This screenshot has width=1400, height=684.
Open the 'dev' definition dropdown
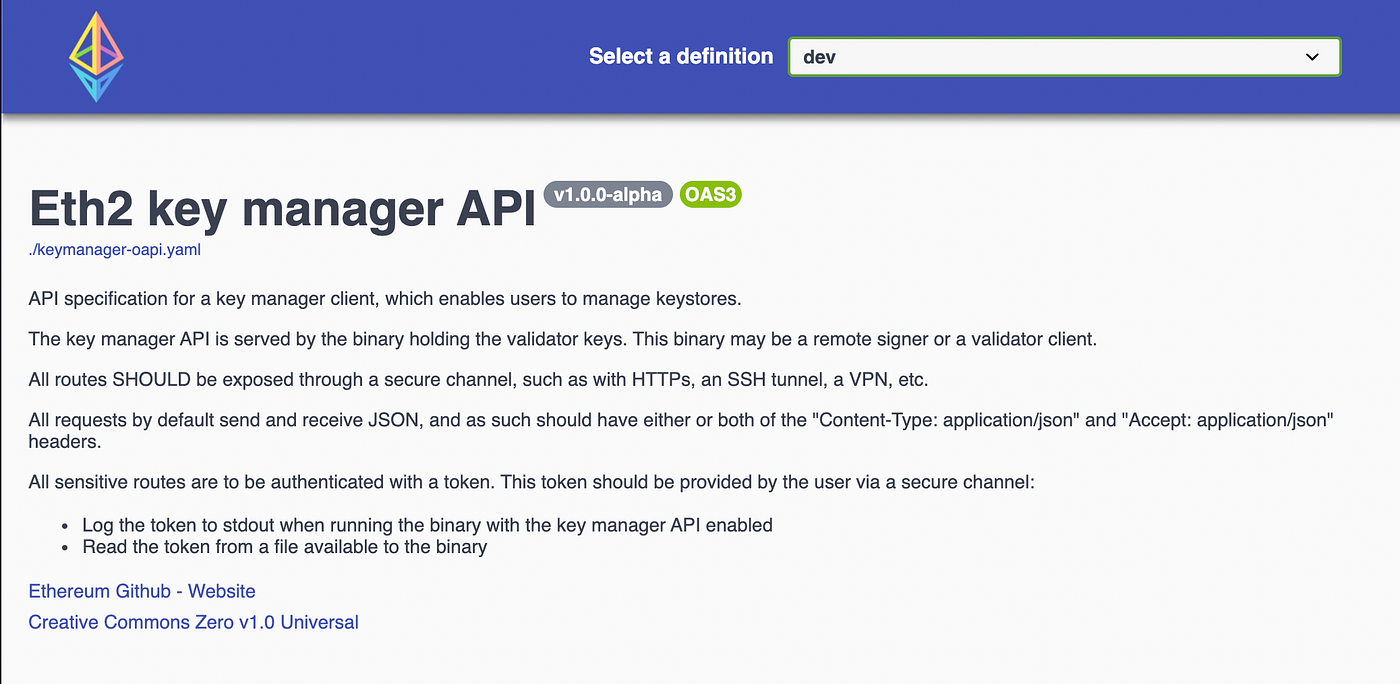(1064, 57)
